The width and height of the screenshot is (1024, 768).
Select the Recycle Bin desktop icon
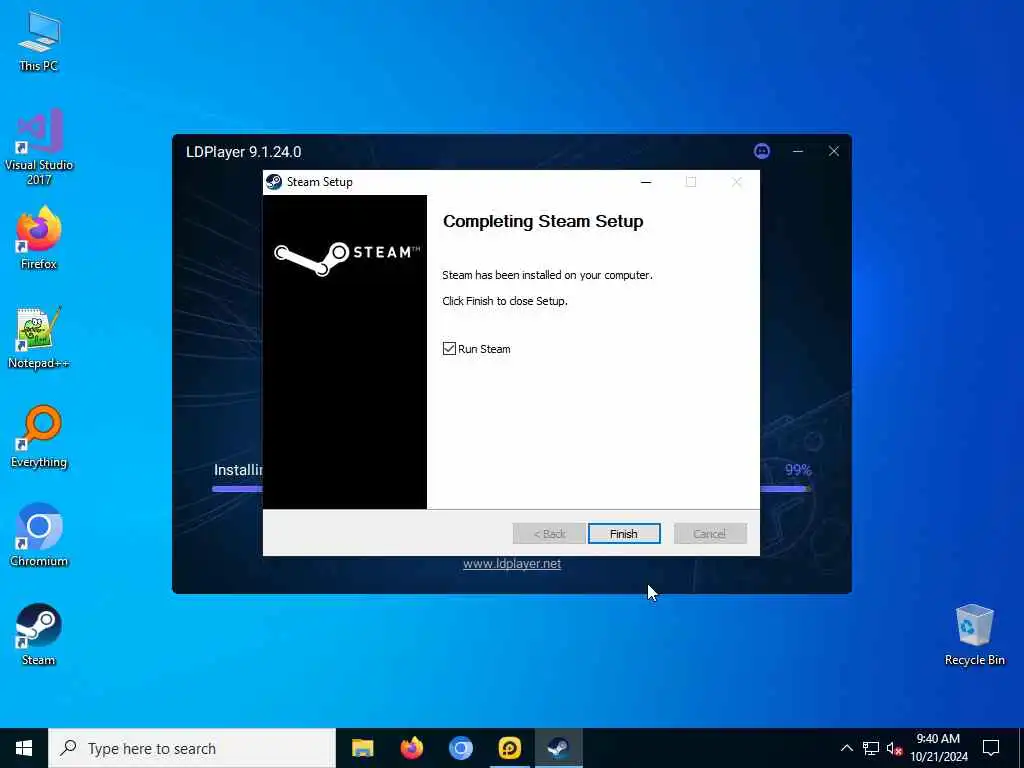[974, 635]
